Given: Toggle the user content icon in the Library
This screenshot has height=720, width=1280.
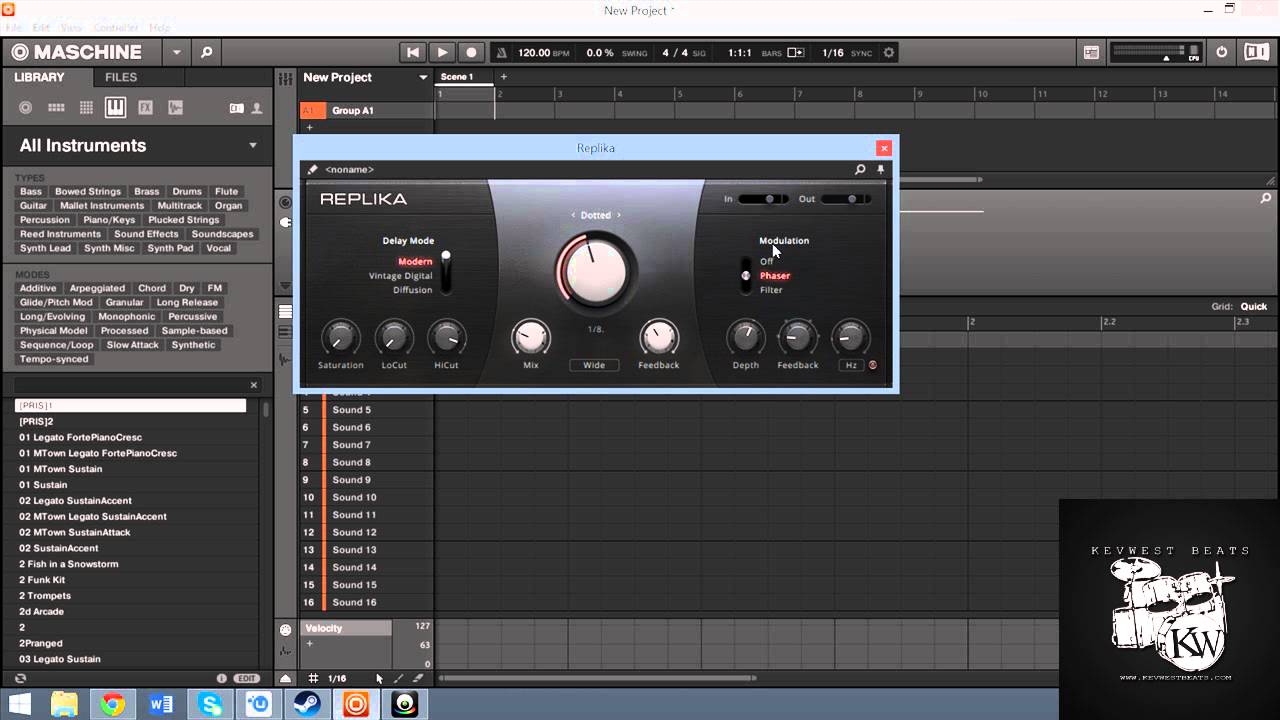Looking at the screenshot, I should 256,108.
